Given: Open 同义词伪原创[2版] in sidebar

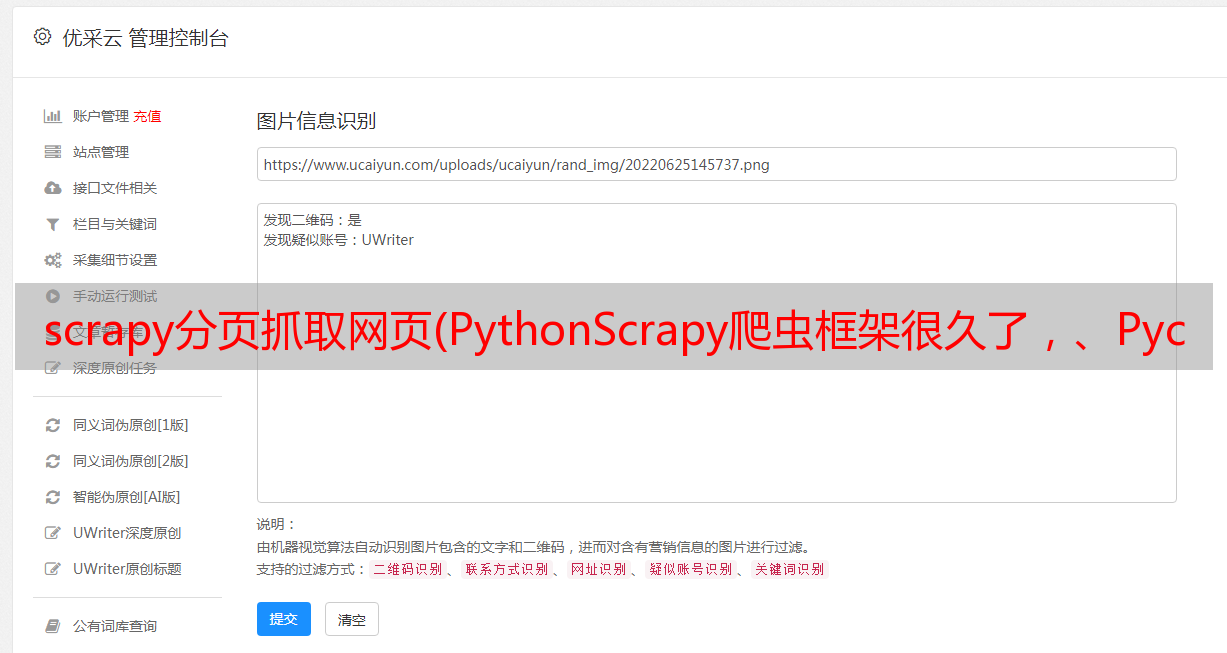Looking at the screenshot, I should point(131,461).
